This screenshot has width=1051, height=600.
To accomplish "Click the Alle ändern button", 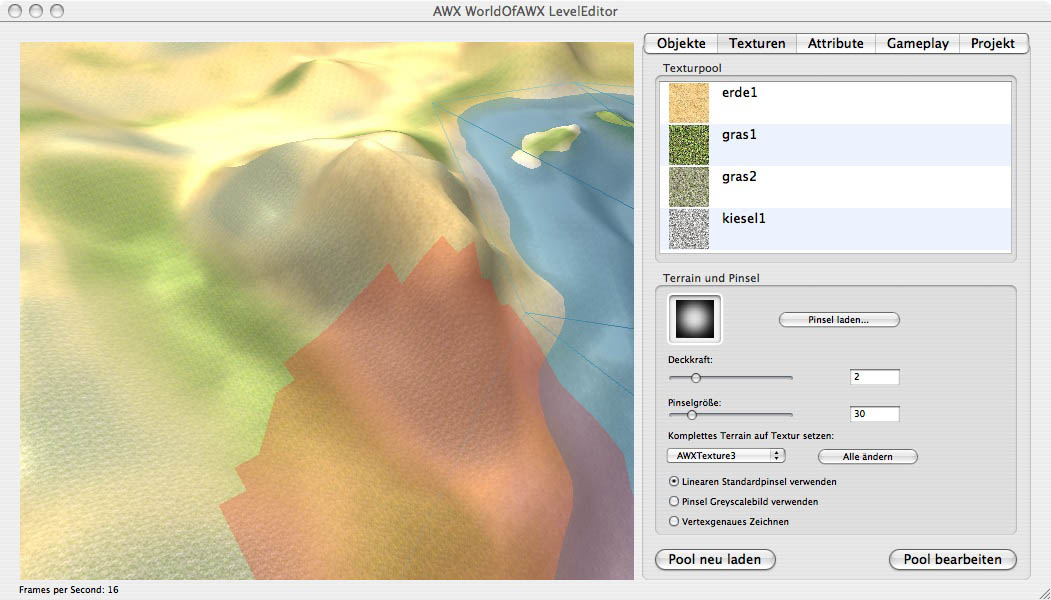I will (x=867, y=456).
